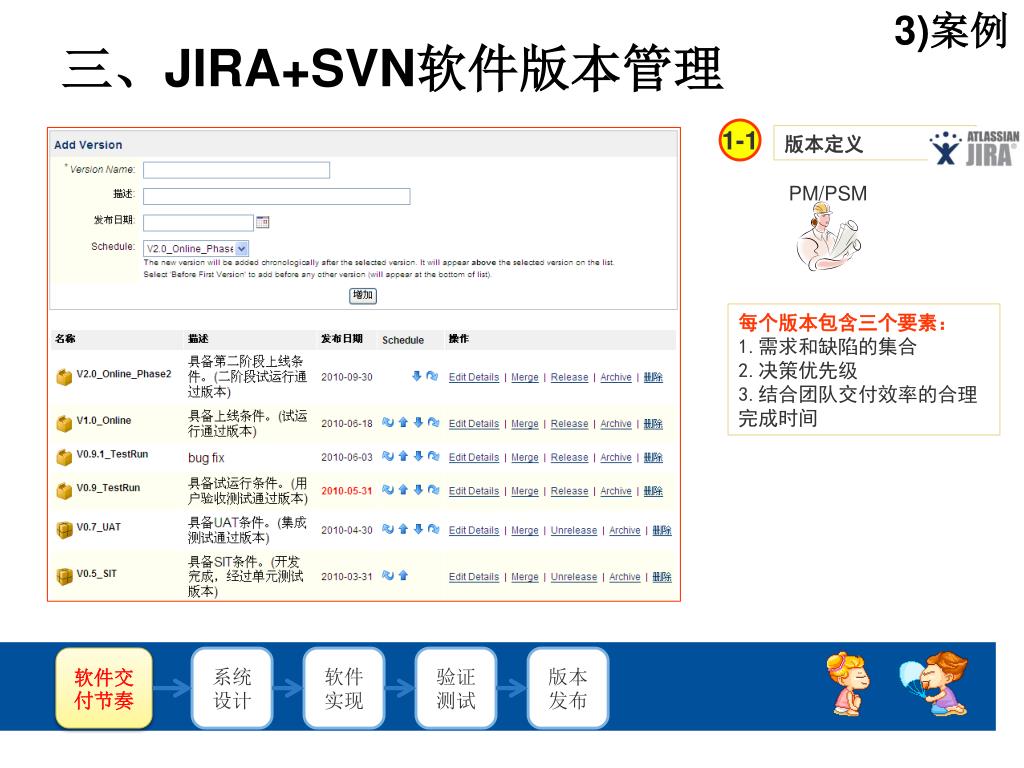
Task: Click the V0.9_TestRun package icon
Action: pos(64,490)
